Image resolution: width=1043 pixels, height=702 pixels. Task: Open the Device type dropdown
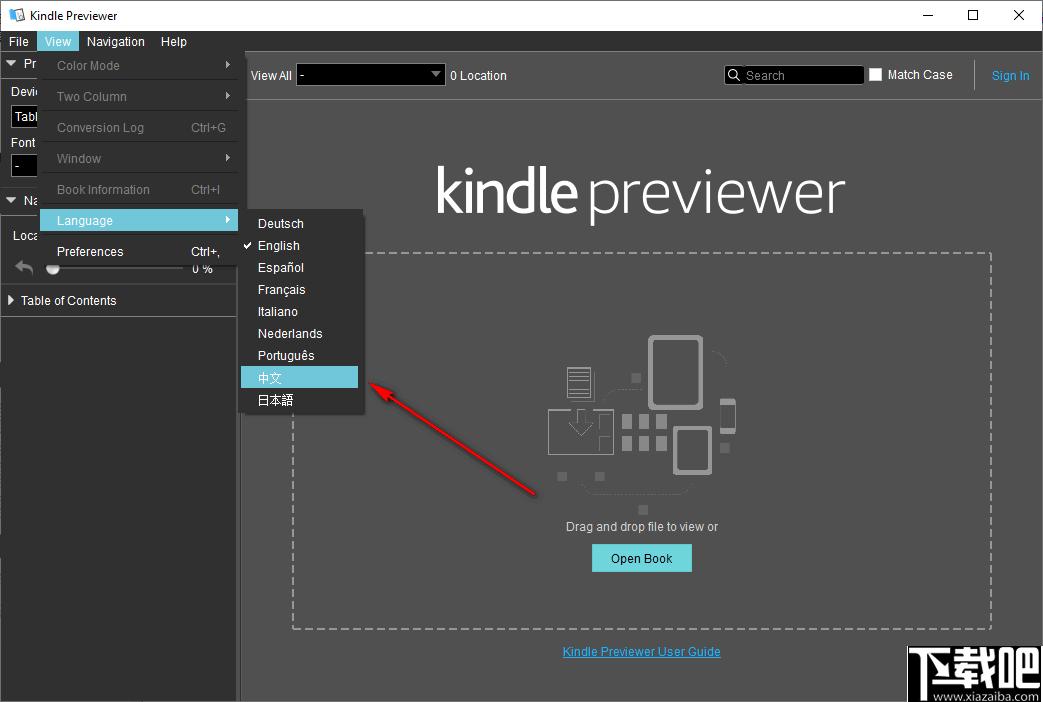coord(25,116)
